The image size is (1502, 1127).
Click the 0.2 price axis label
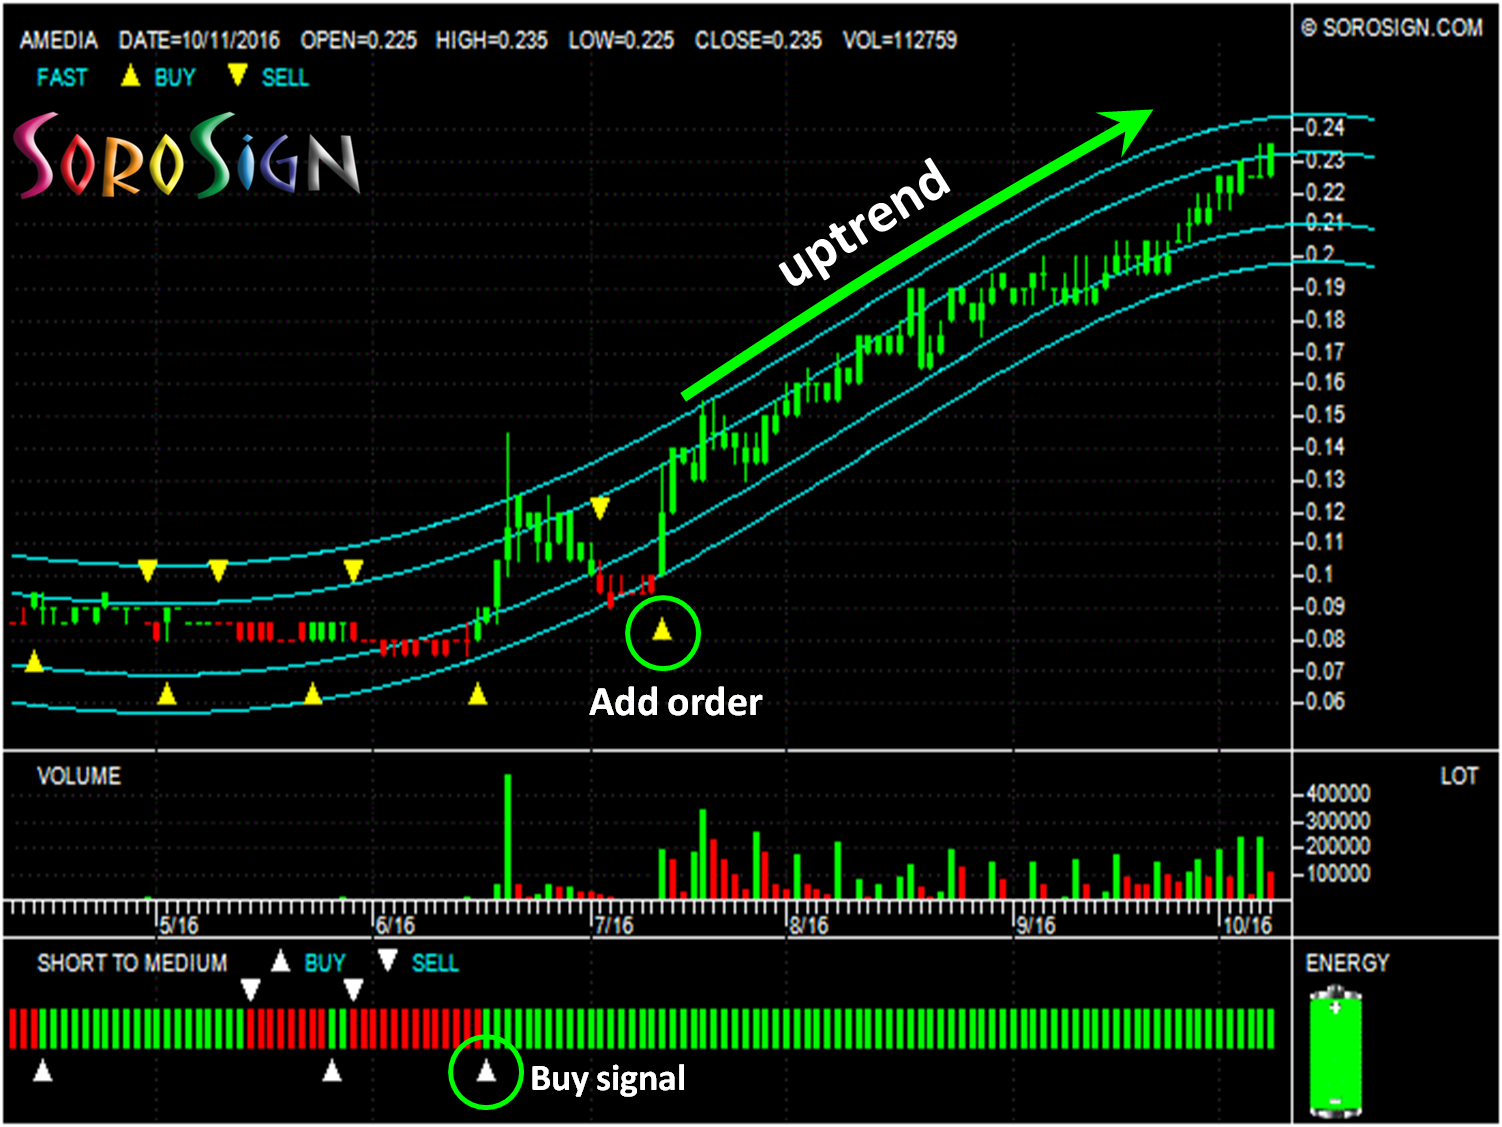pos(1319,255)
